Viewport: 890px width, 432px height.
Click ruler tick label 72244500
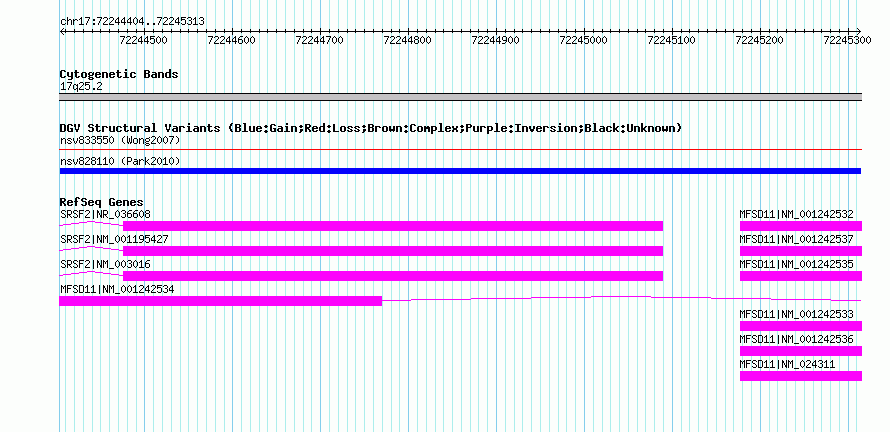[144, 40]
